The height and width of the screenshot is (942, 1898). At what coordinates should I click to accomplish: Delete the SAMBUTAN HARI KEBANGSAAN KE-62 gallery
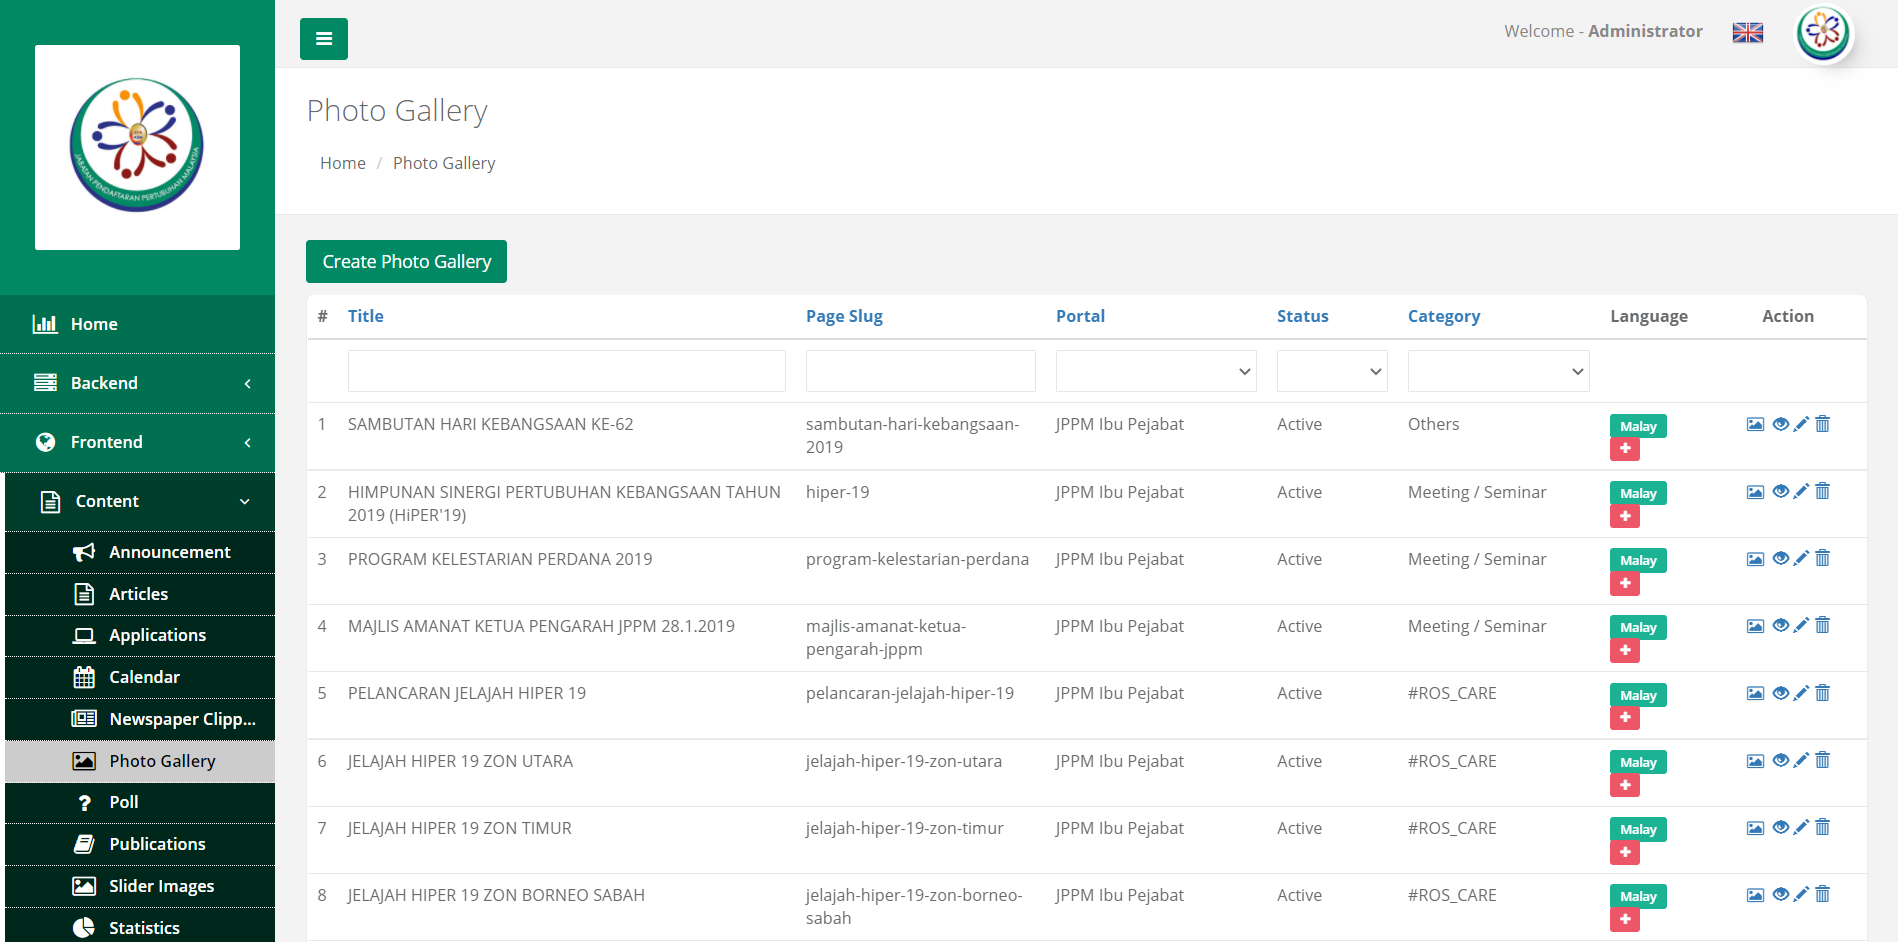[x=1823, y=424]
